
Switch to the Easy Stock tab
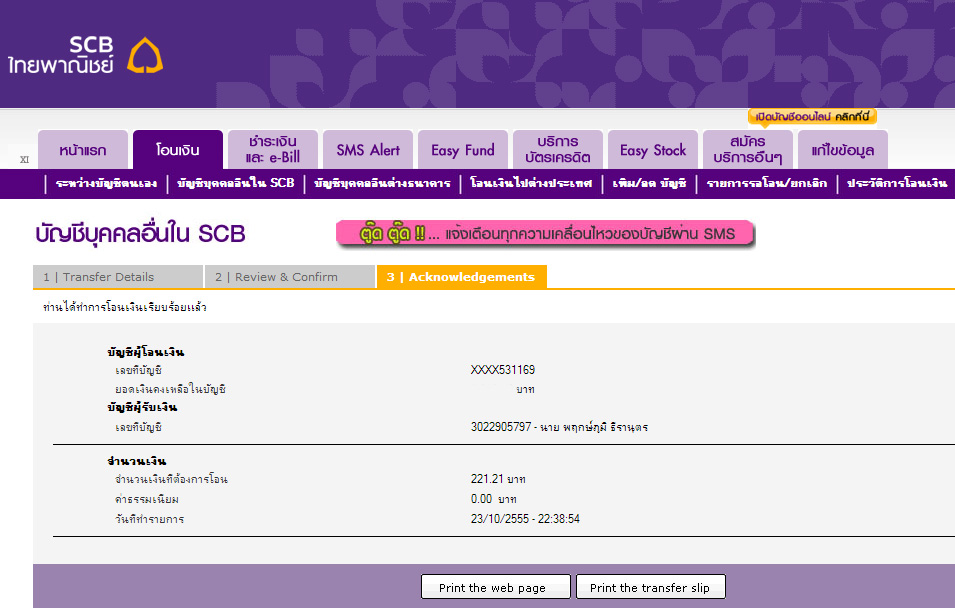(653, 150)
